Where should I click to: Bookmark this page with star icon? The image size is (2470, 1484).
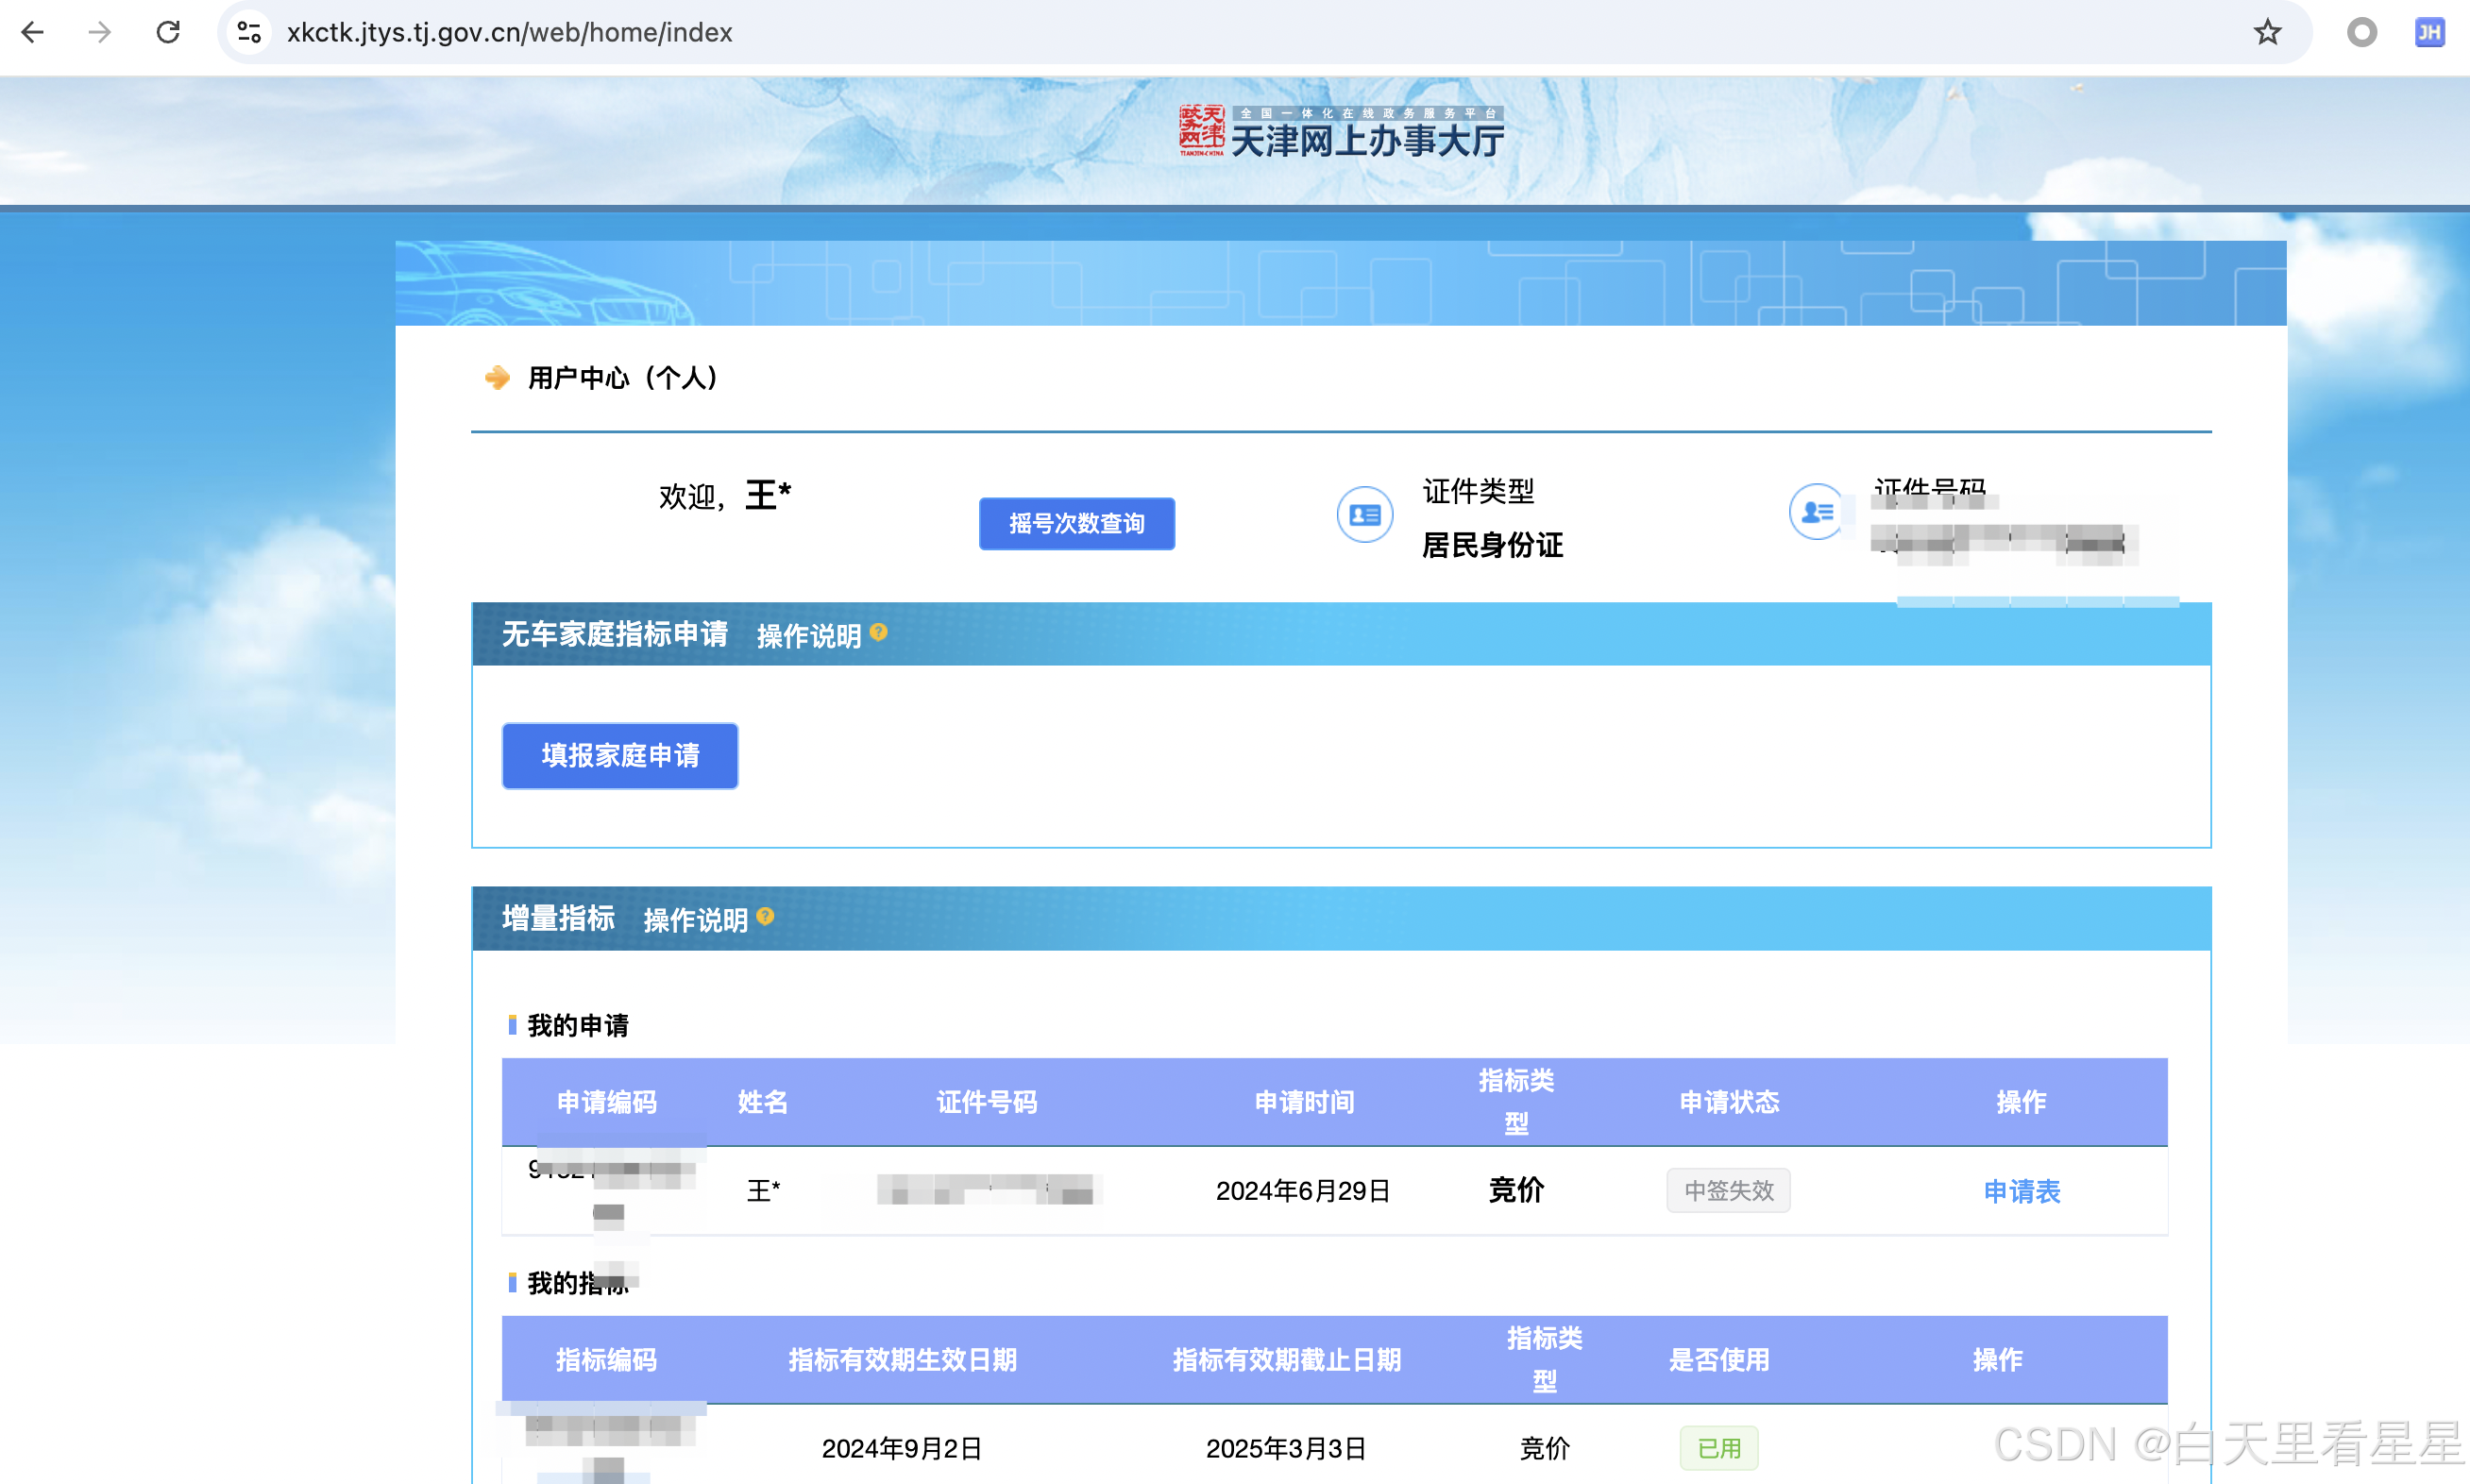click(2267, 32)
